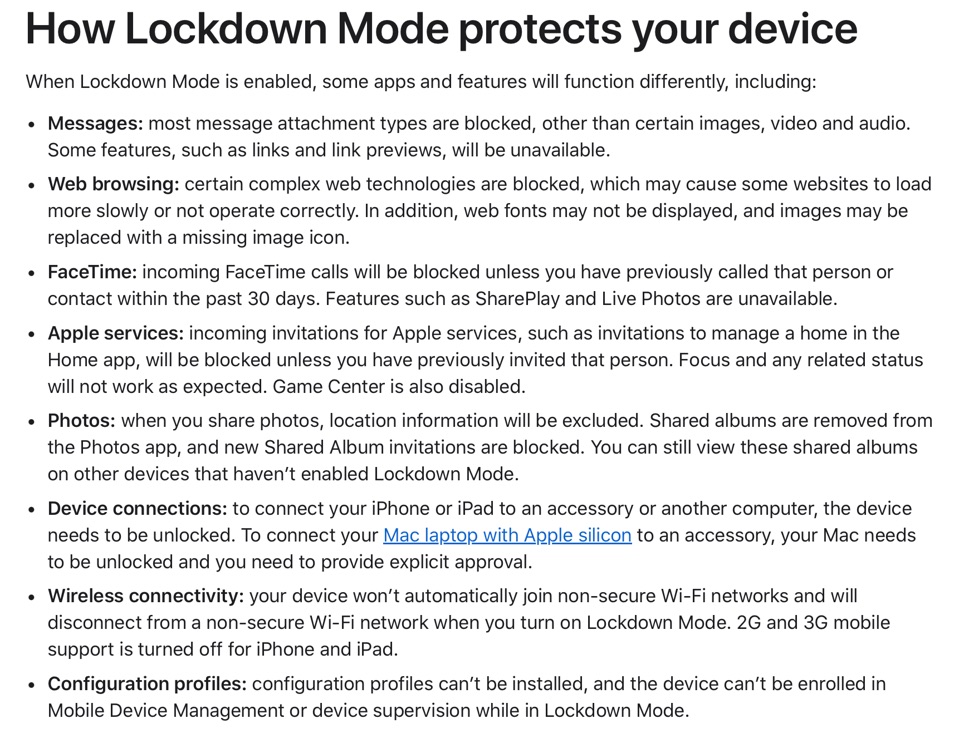Open the Mac laptop with Apple silicon link
This screenshot has width=959, height=738.
507,535
